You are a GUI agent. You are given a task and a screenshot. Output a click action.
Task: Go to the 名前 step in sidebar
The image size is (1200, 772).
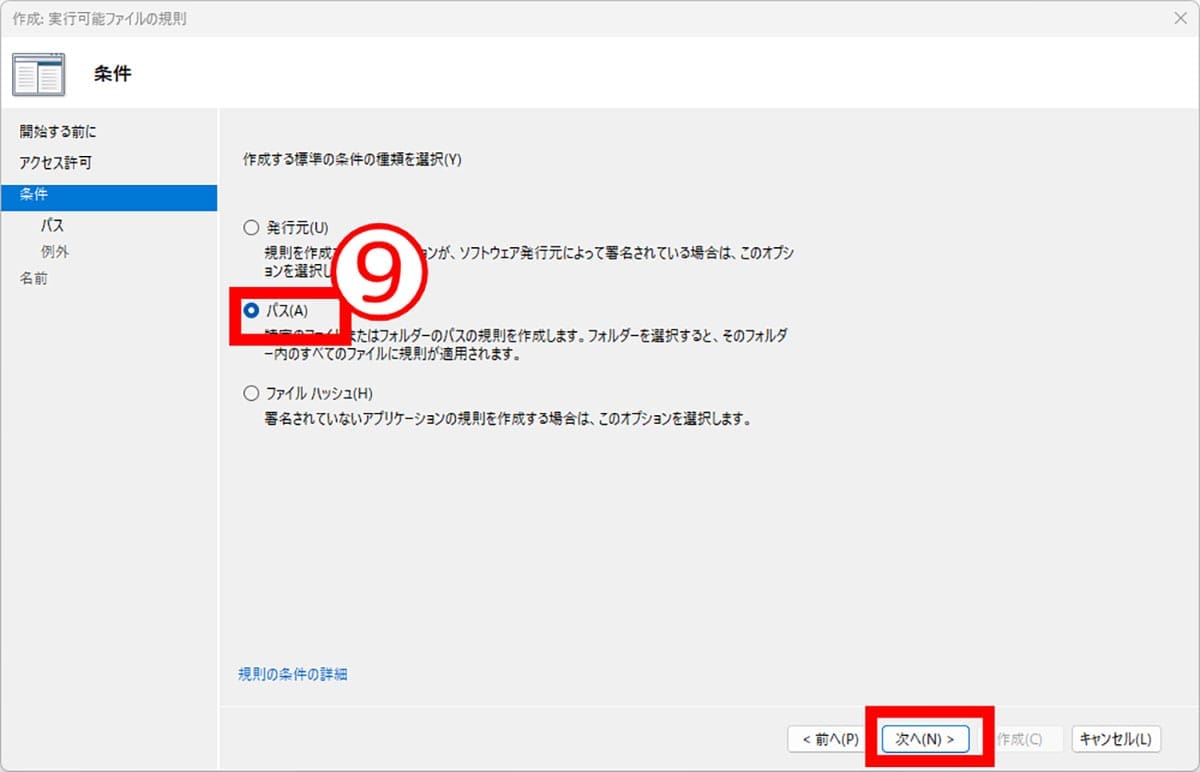pyautogui.click(x=34, y=279)
